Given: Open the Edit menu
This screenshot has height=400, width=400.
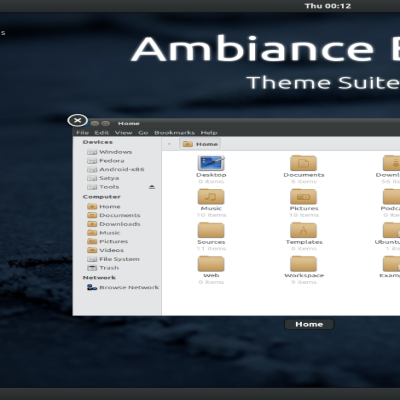Looking at the screenshot, I should (x=102, y=133).
